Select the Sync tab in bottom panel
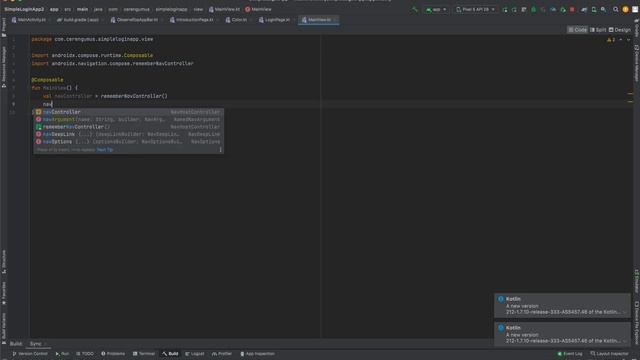640x360 pixels. coord(36,344)
